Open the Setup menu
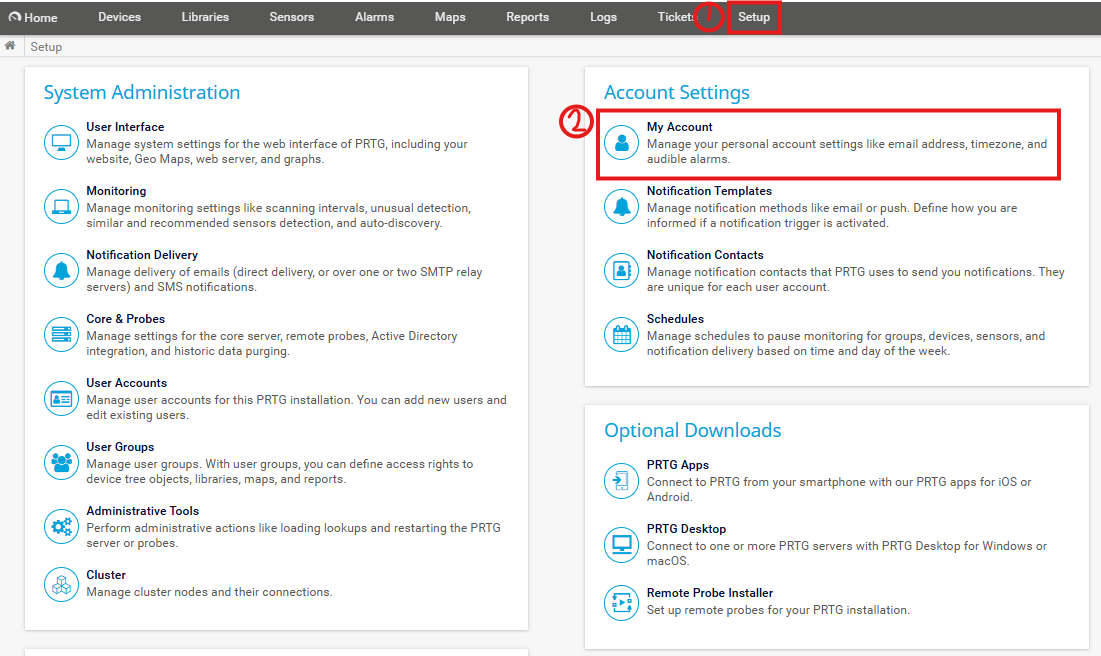The width and height of the screenshot is (1101, 656). coord(754,17)
